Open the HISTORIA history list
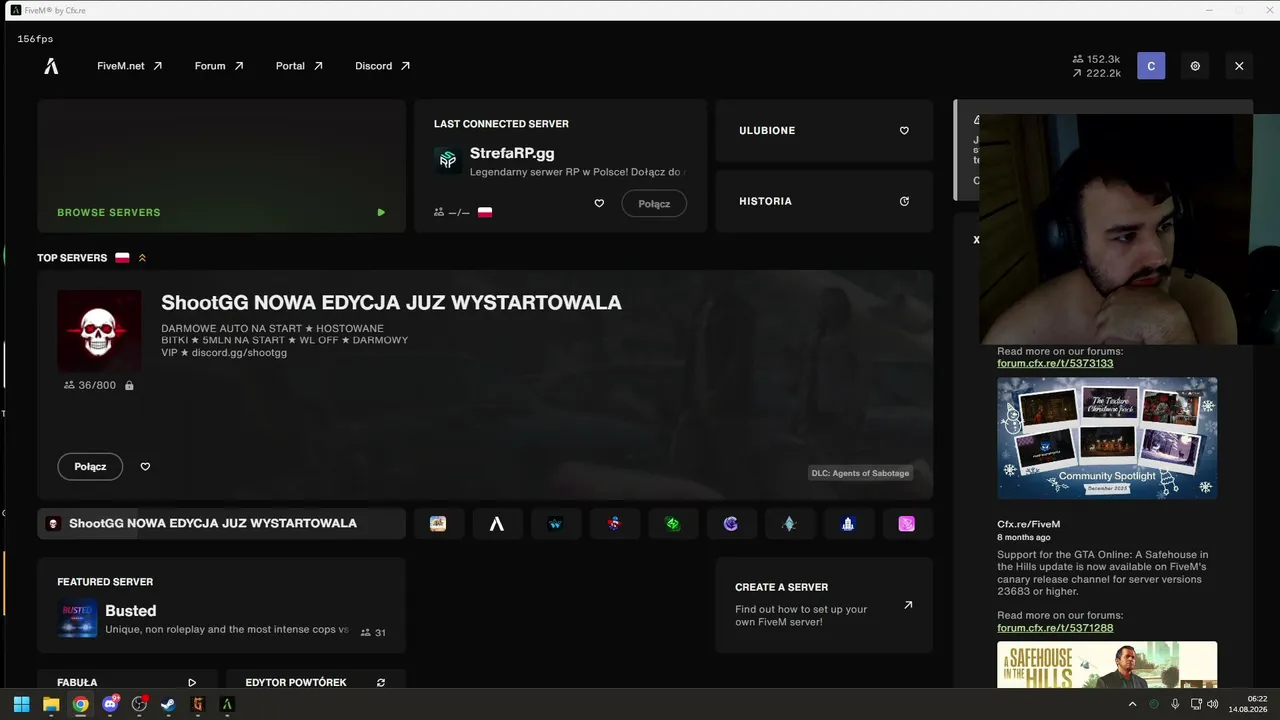This screenshot has height=720, width=1280. [824, 201]
